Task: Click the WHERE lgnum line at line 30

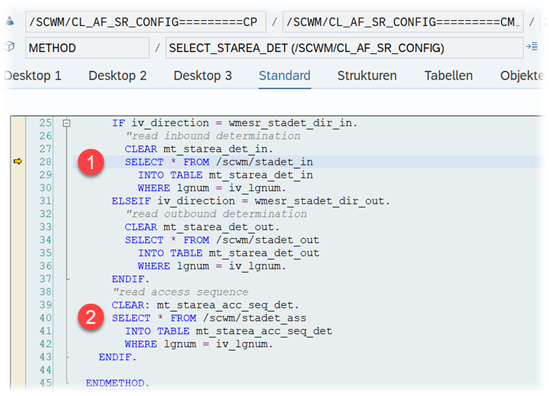Action: click(212, 188)
